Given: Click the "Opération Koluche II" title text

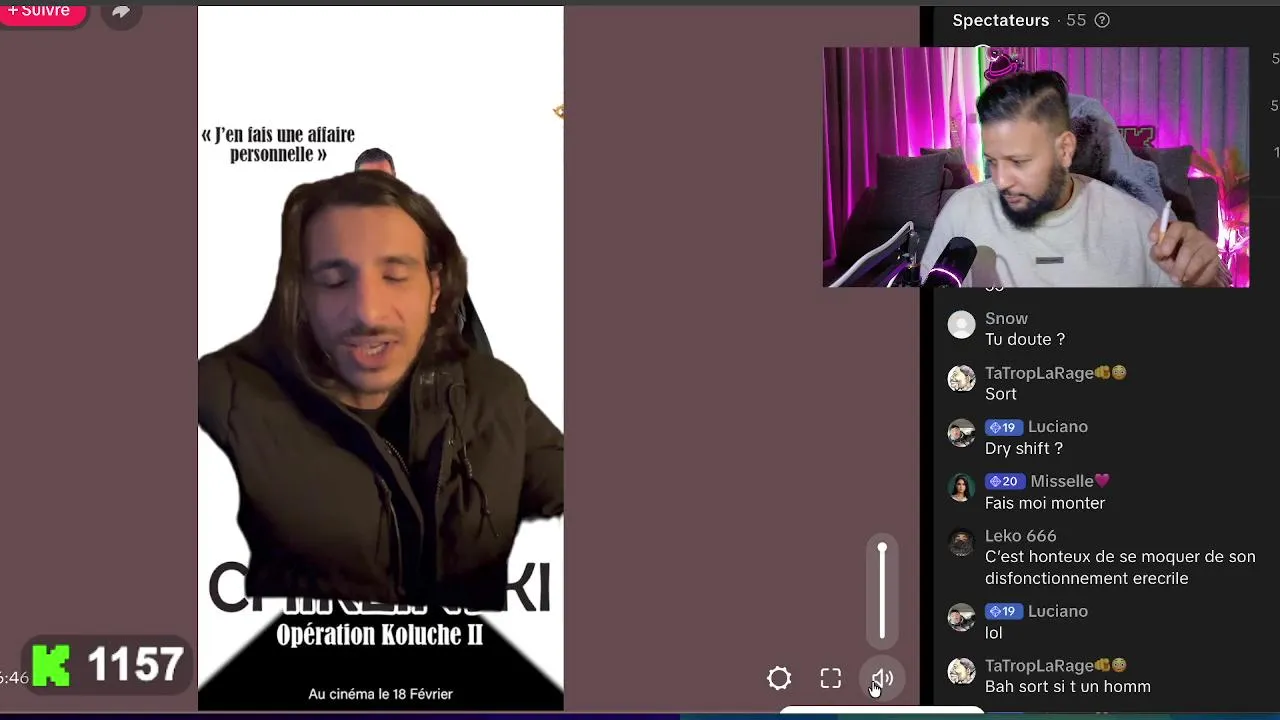Looking at the screenshot, I should tap(380, 635).
